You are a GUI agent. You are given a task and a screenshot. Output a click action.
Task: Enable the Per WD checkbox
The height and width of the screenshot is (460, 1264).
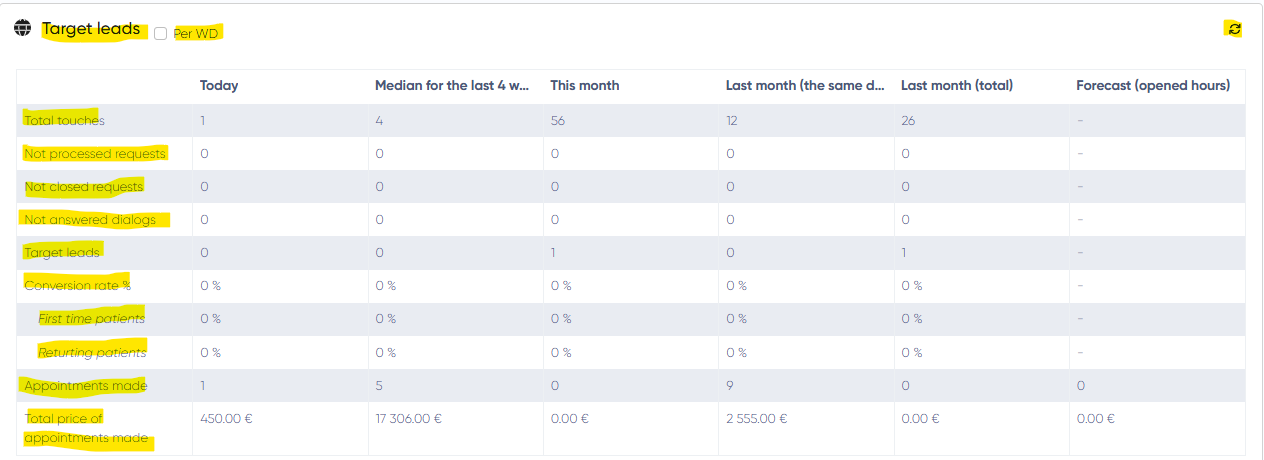[160, 34]
